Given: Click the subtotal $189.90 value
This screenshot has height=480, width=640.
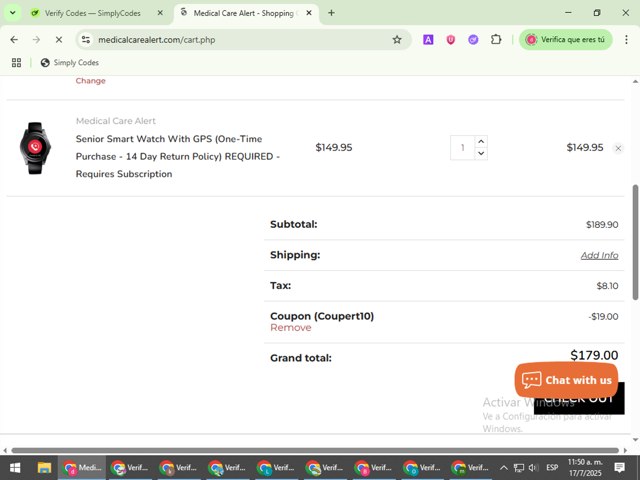Looking at the screenshot, I should 602,224.
